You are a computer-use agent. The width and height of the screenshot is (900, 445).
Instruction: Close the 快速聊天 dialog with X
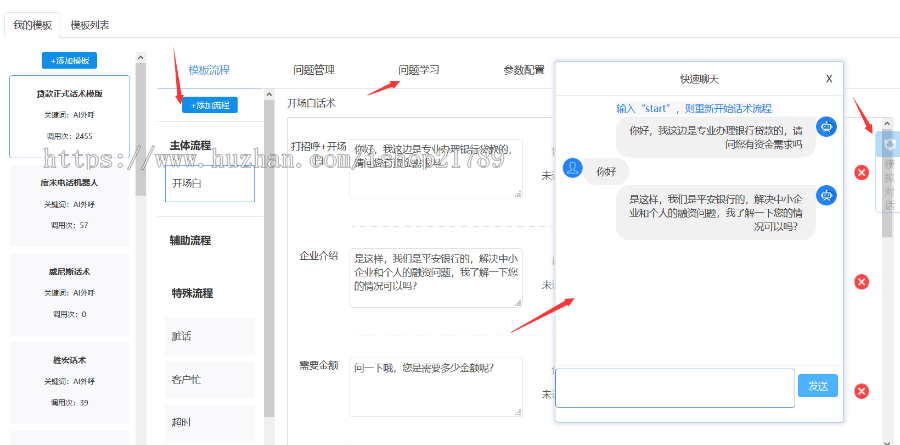[x=829, y=79]
